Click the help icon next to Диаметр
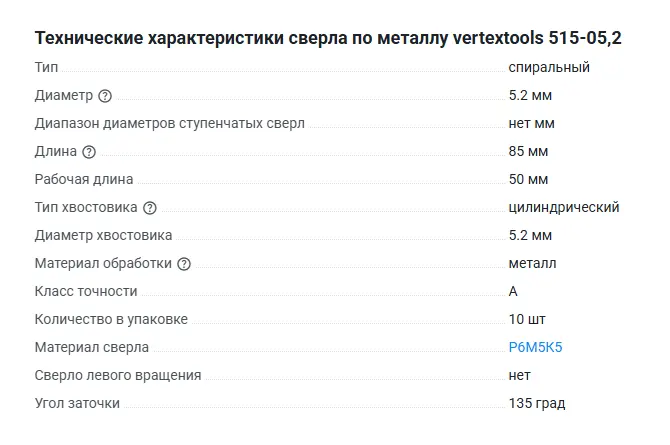 pyautogui.click(x=105, y=96)
